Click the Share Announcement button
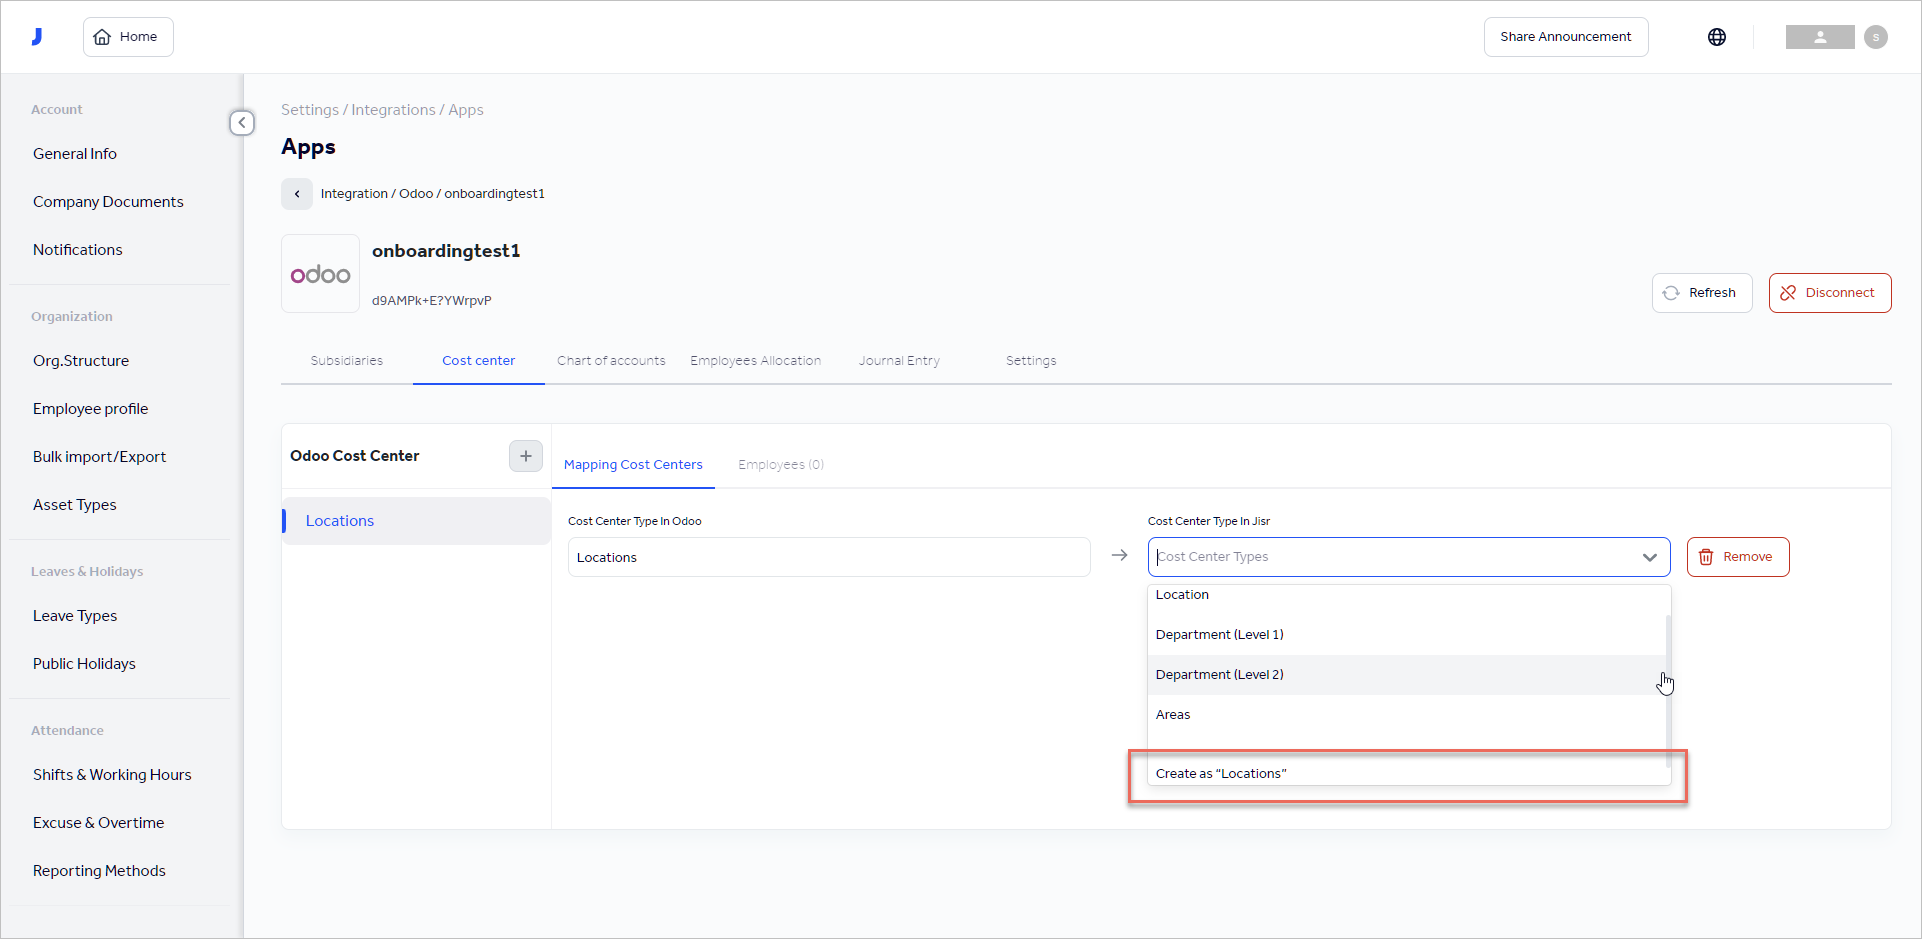The height and width of the screenshot is (939, 1922). (1565, 36)
